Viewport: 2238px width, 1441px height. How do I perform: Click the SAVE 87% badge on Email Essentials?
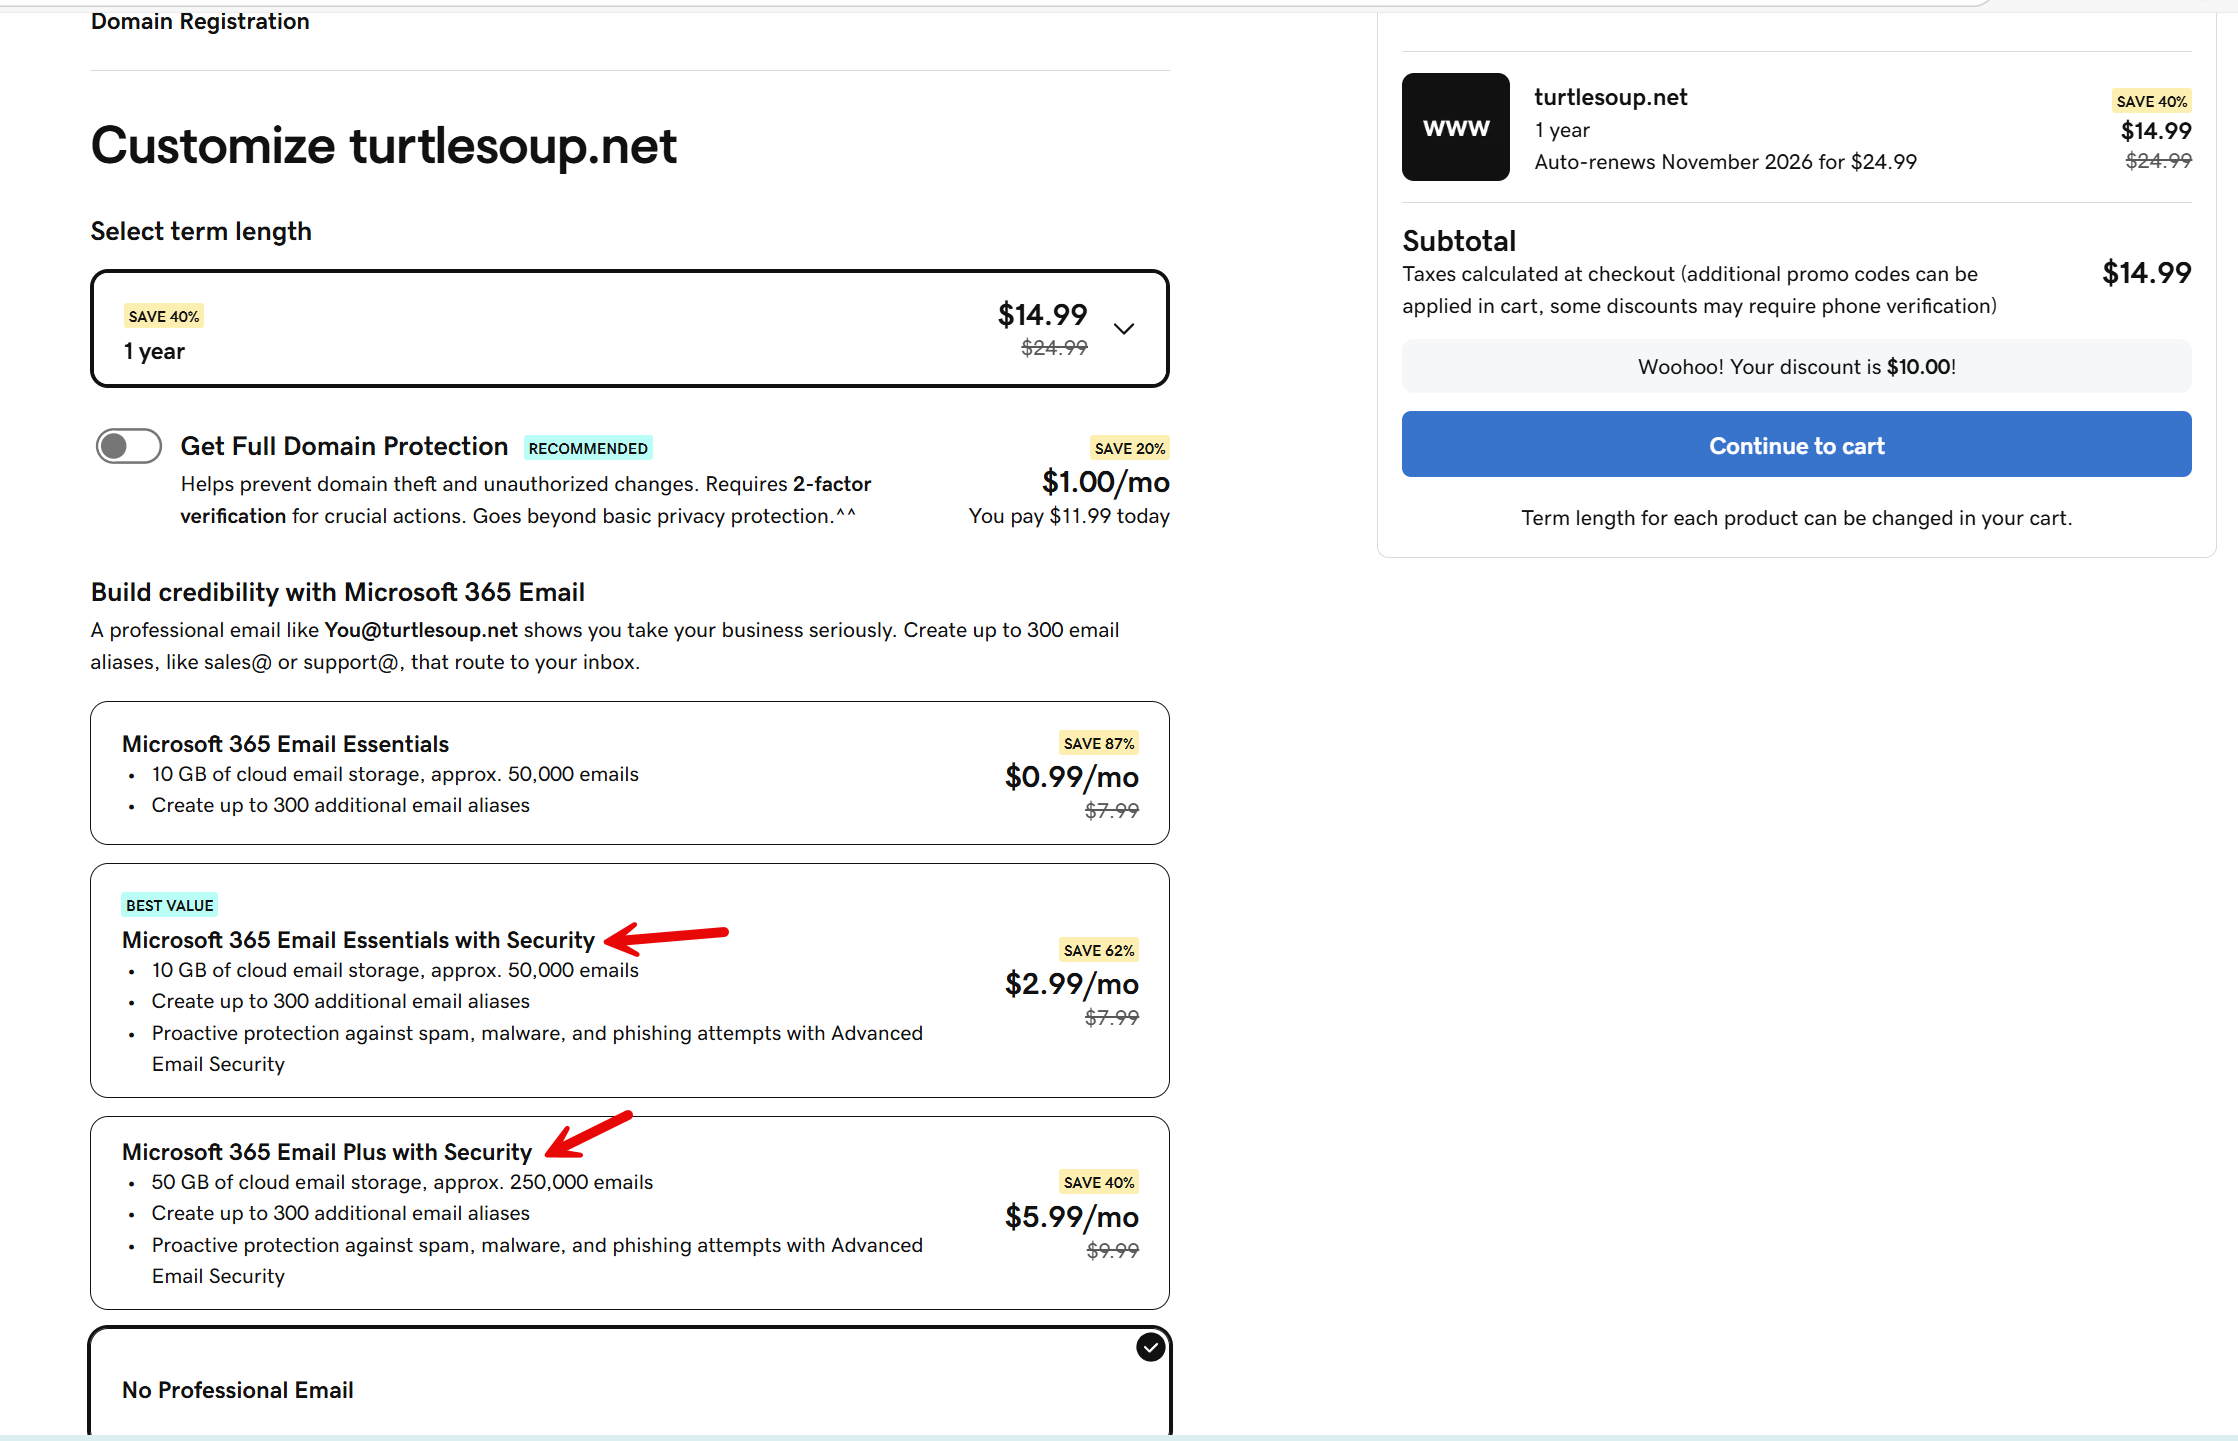[x=1098, y=743]
